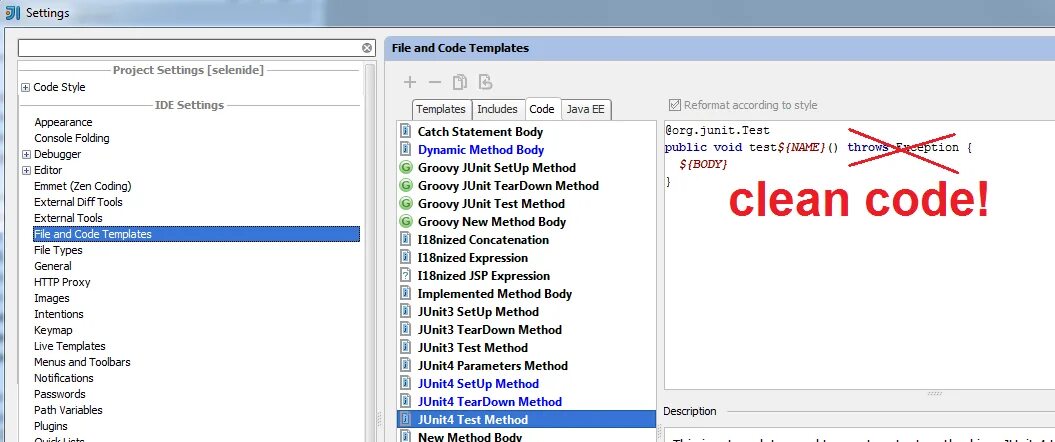This screenshot has width=1055, height=442.
Task: Click the Catch Statement Body file icon
Action: point(405,131)
